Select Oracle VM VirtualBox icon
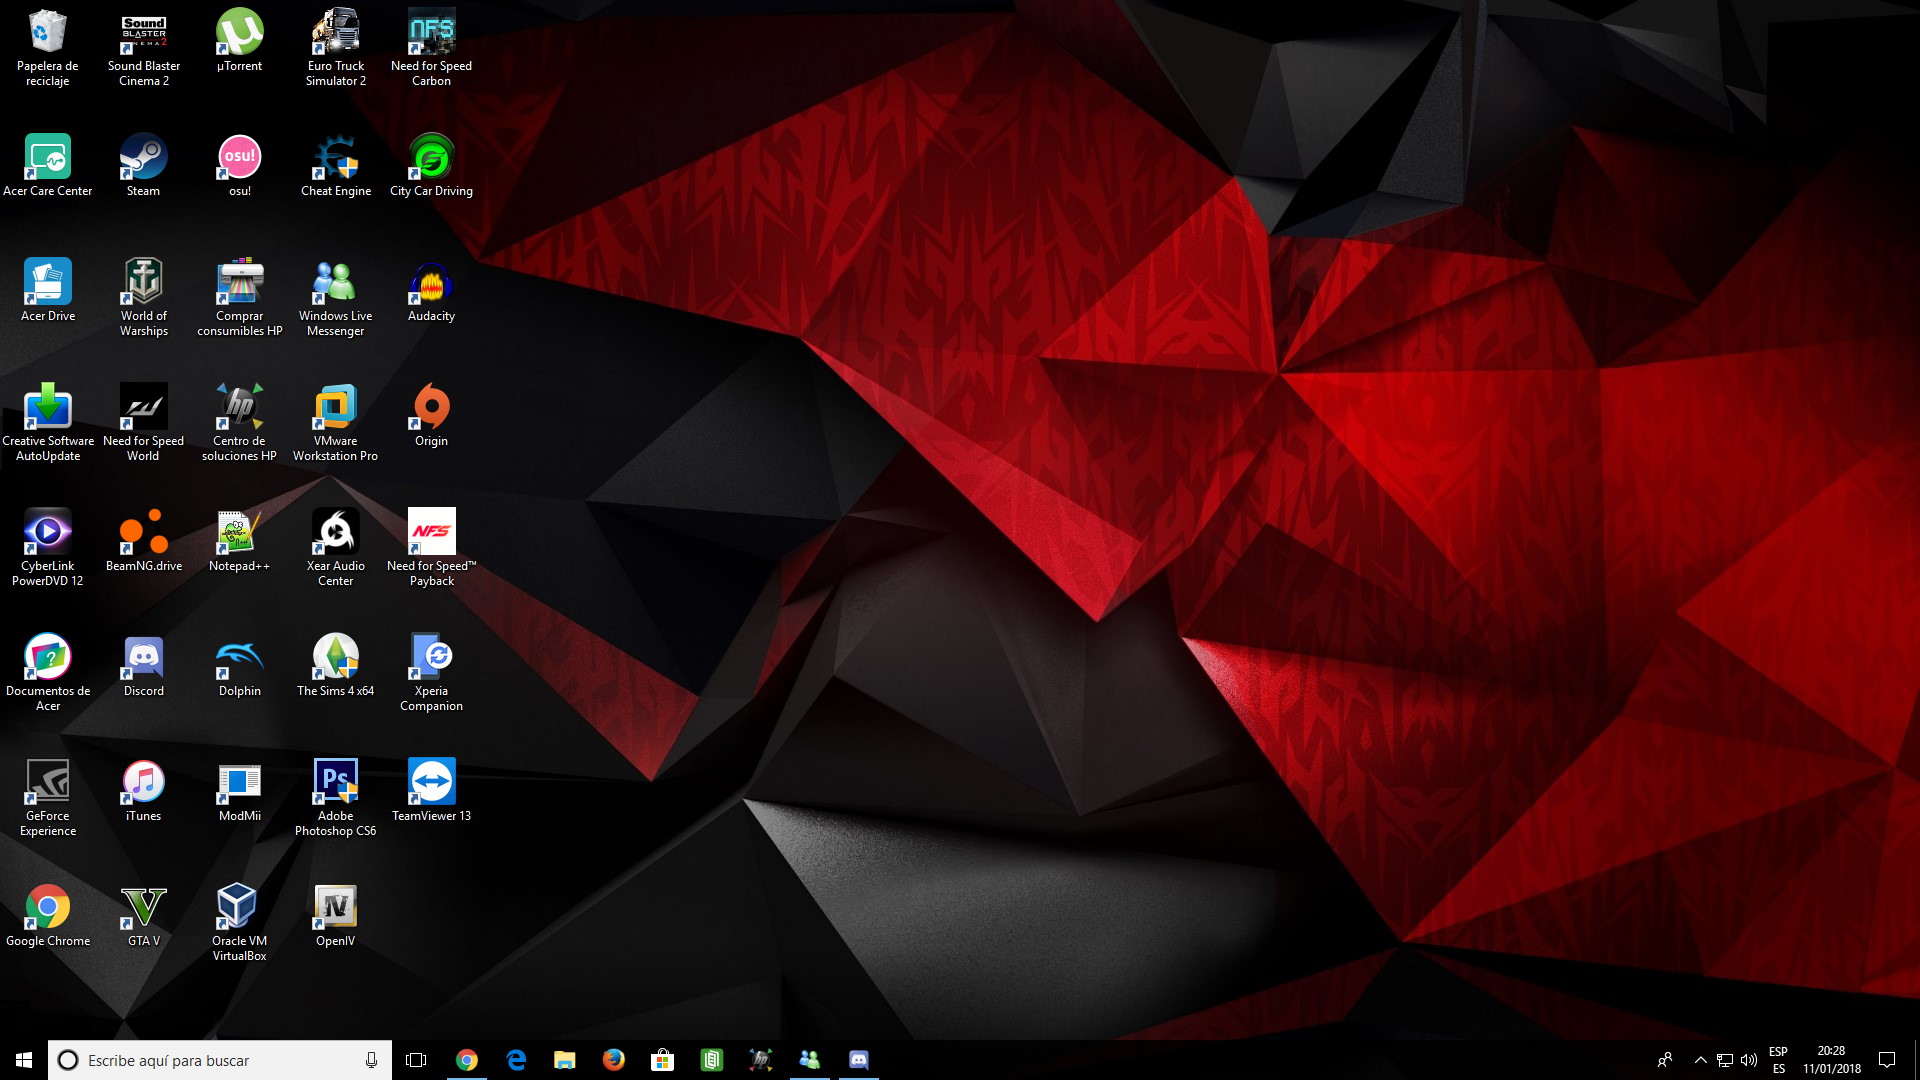Viewport: 1920px width, 1080px height. (240, 922)
